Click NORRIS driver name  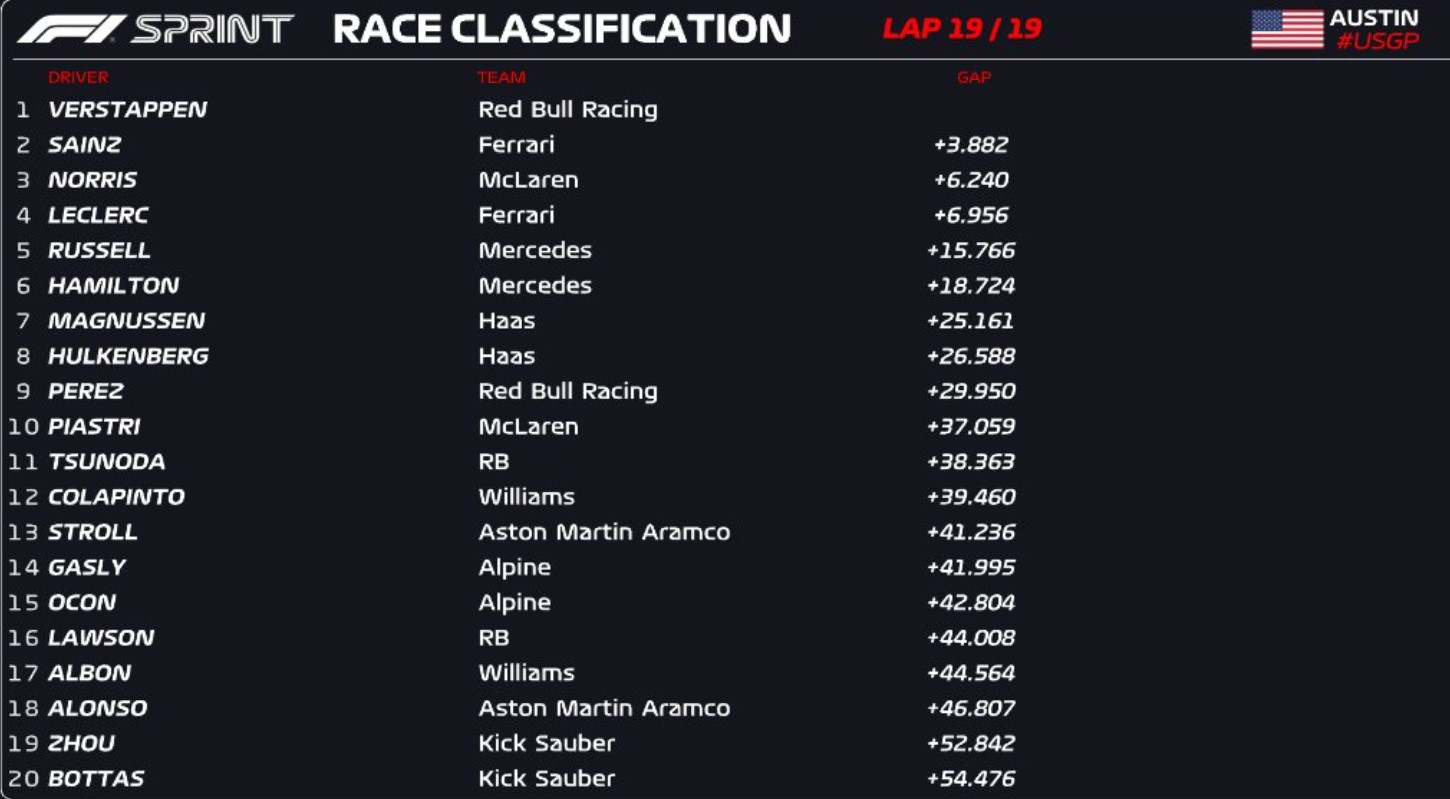[x=93, y=180]
